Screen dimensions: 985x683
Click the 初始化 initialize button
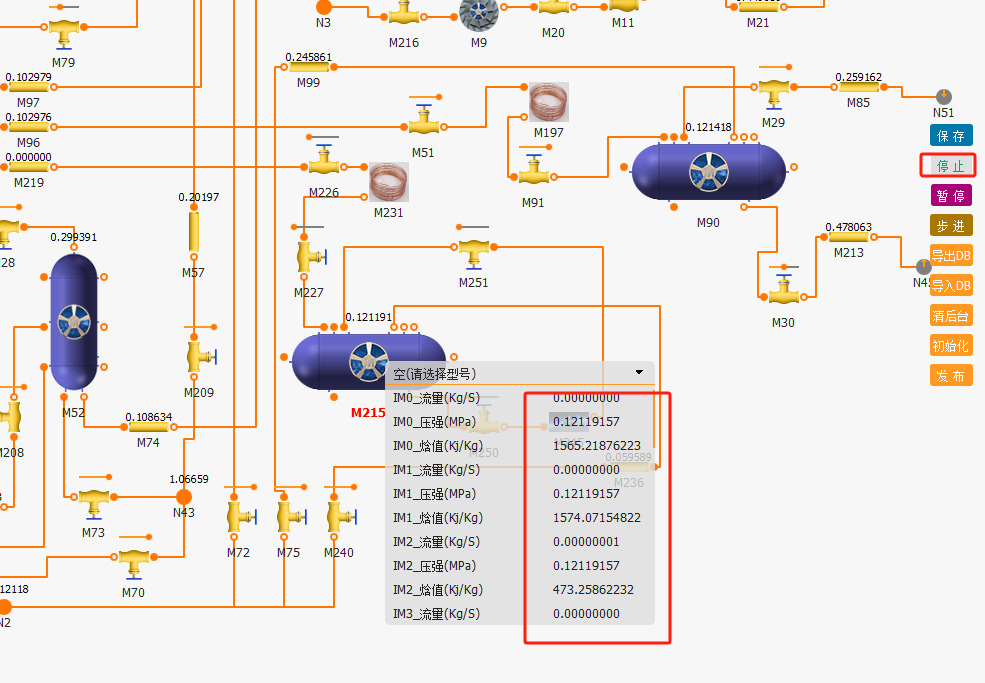[x=951, y=346]
